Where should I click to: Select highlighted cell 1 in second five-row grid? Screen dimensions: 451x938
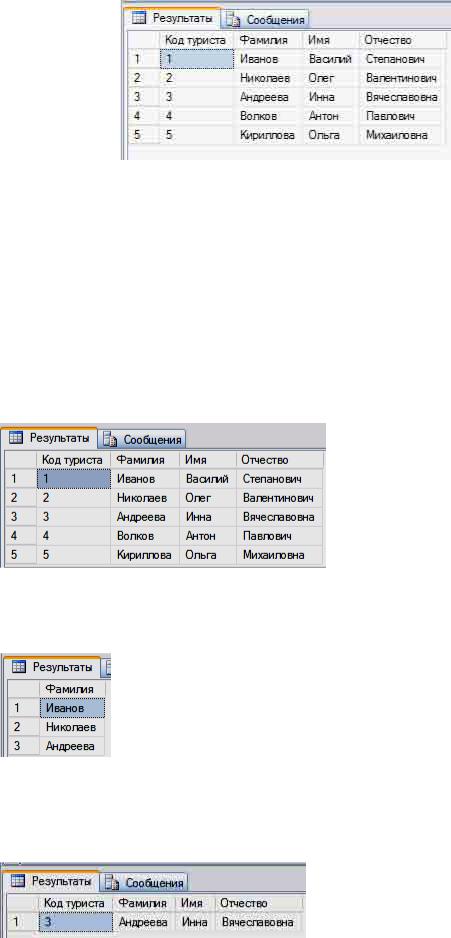tap(74, 479)
